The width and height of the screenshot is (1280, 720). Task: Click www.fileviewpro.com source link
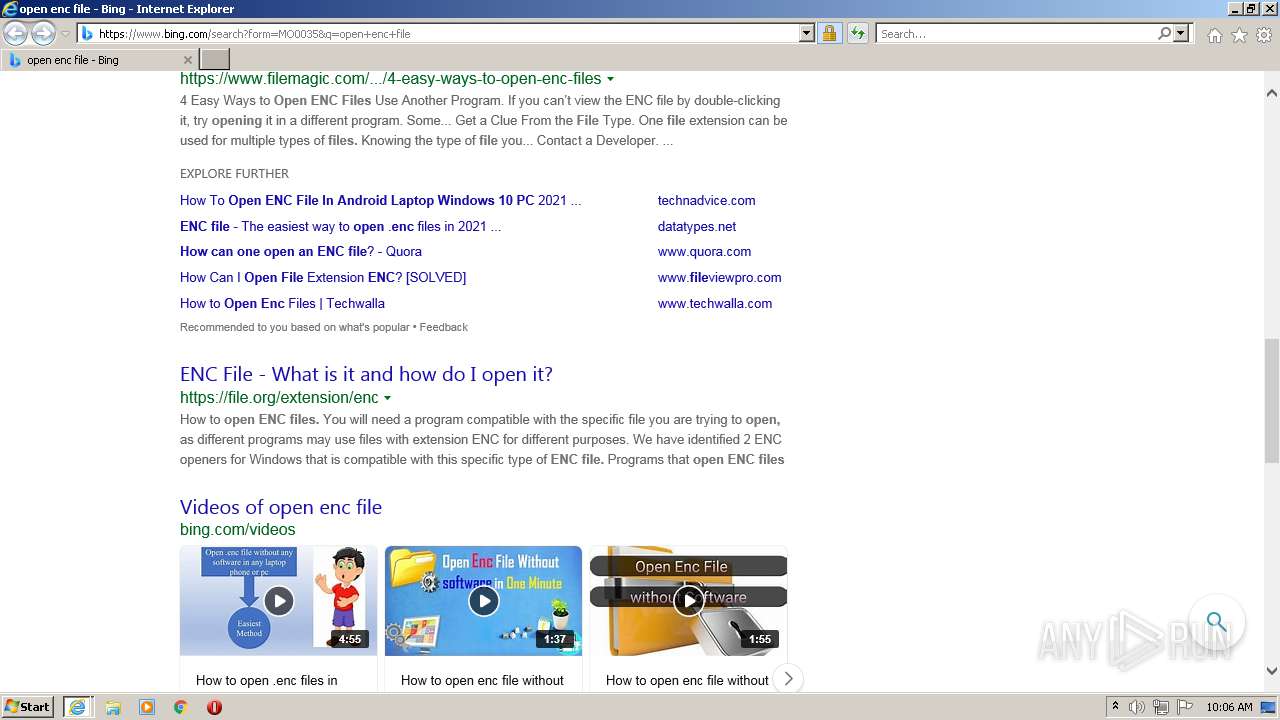point(719,277)
